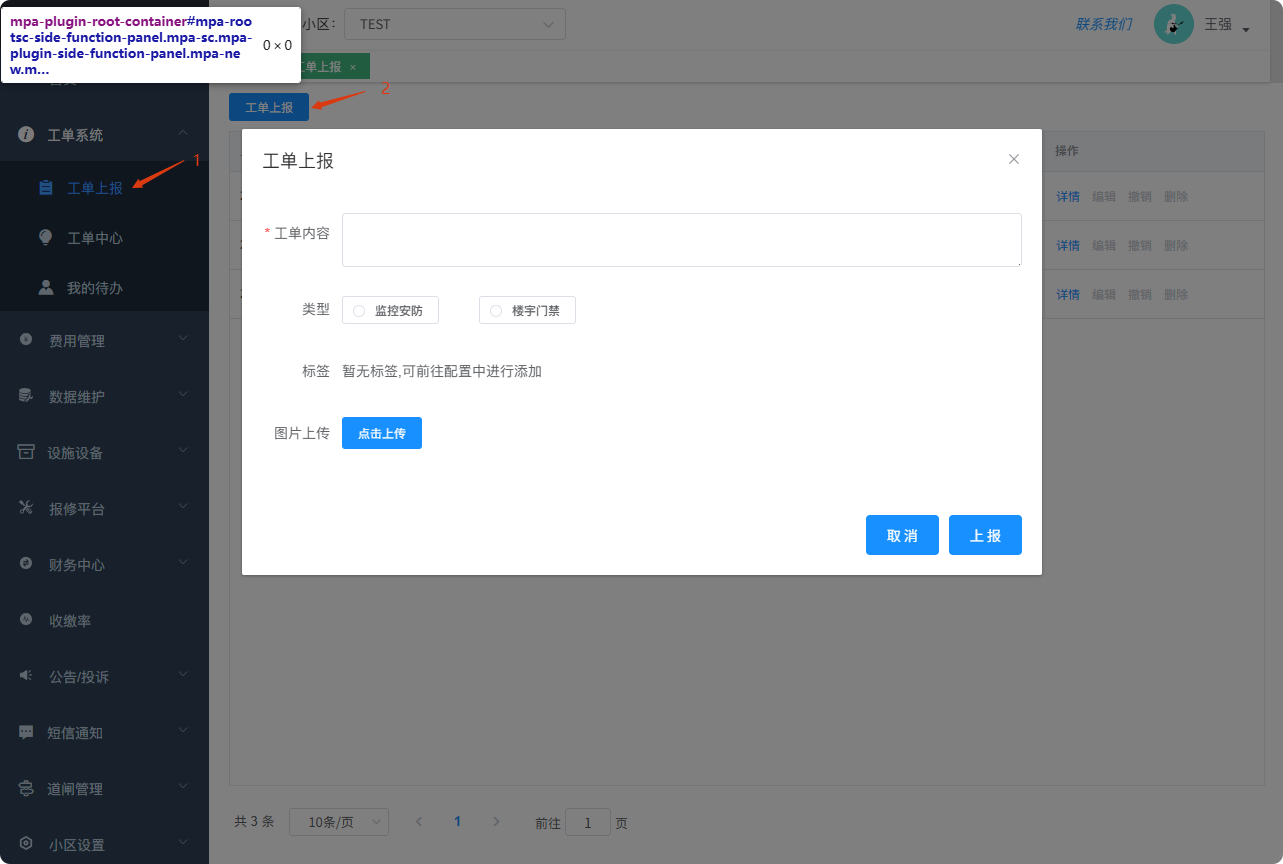Select the 监控安防 type radio button
This screenshot has height=864, width=1283.
(x=357, y=310)
